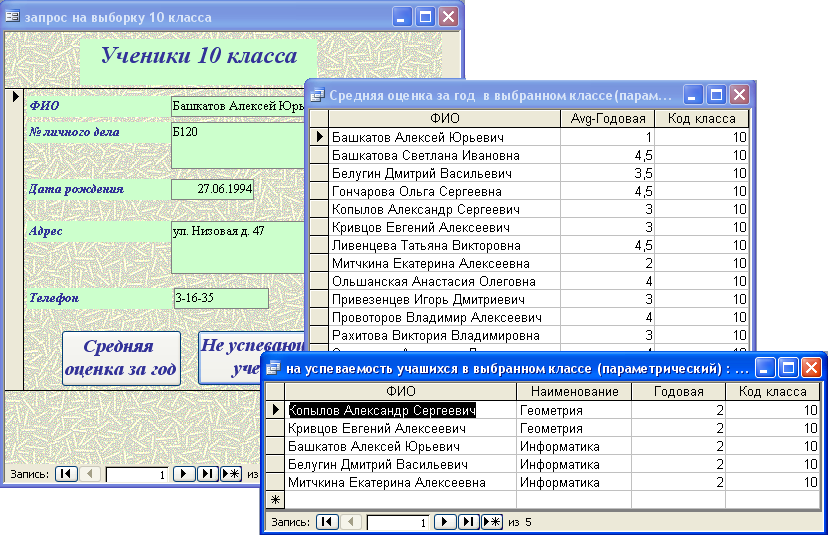Click cell 'Привезенцев Игорь Дмитриевич'
The height and width of the screenshot is (536, 829).
444,299
